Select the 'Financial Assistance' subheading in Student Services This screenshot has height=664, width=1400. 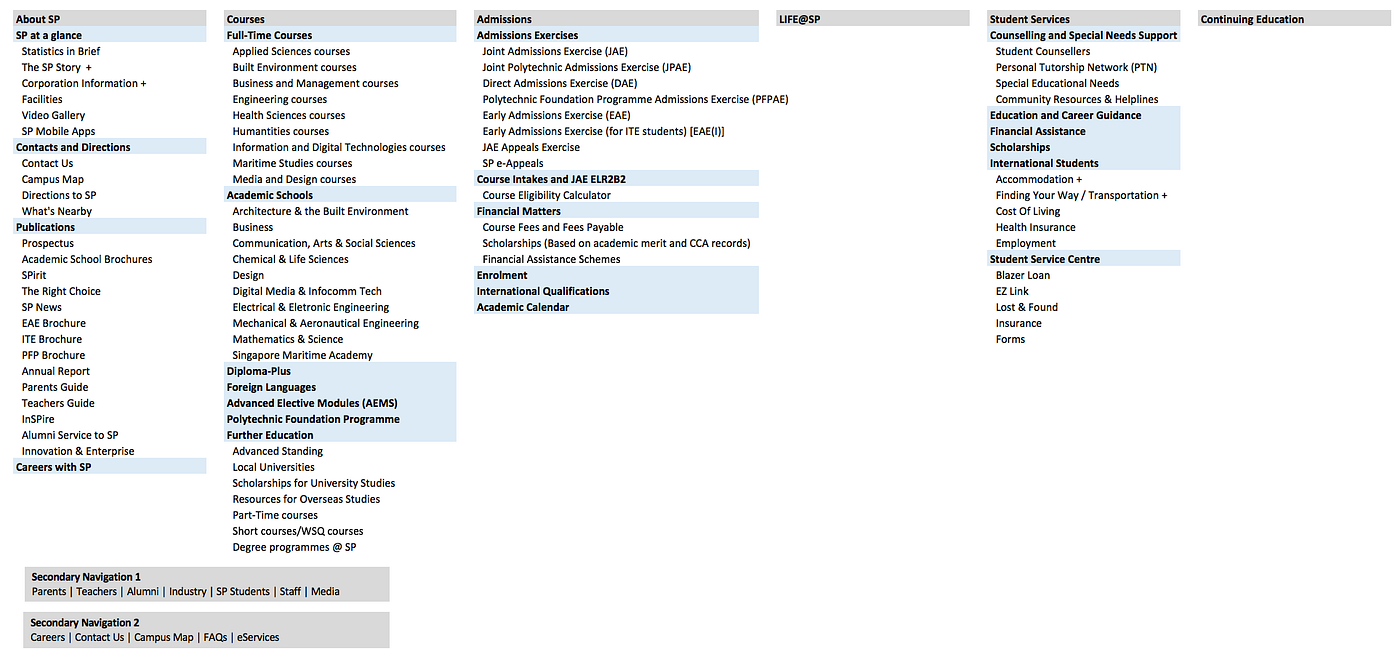1084,131
